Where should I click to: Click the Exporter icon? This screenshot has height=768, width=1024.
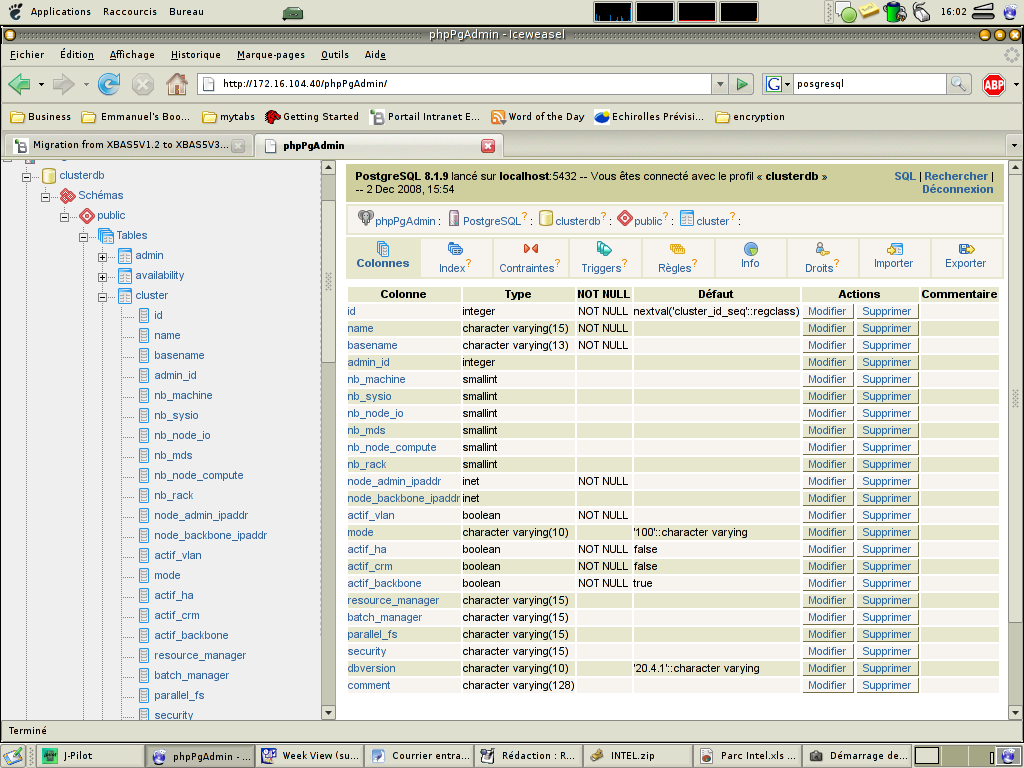click(965, 249)
